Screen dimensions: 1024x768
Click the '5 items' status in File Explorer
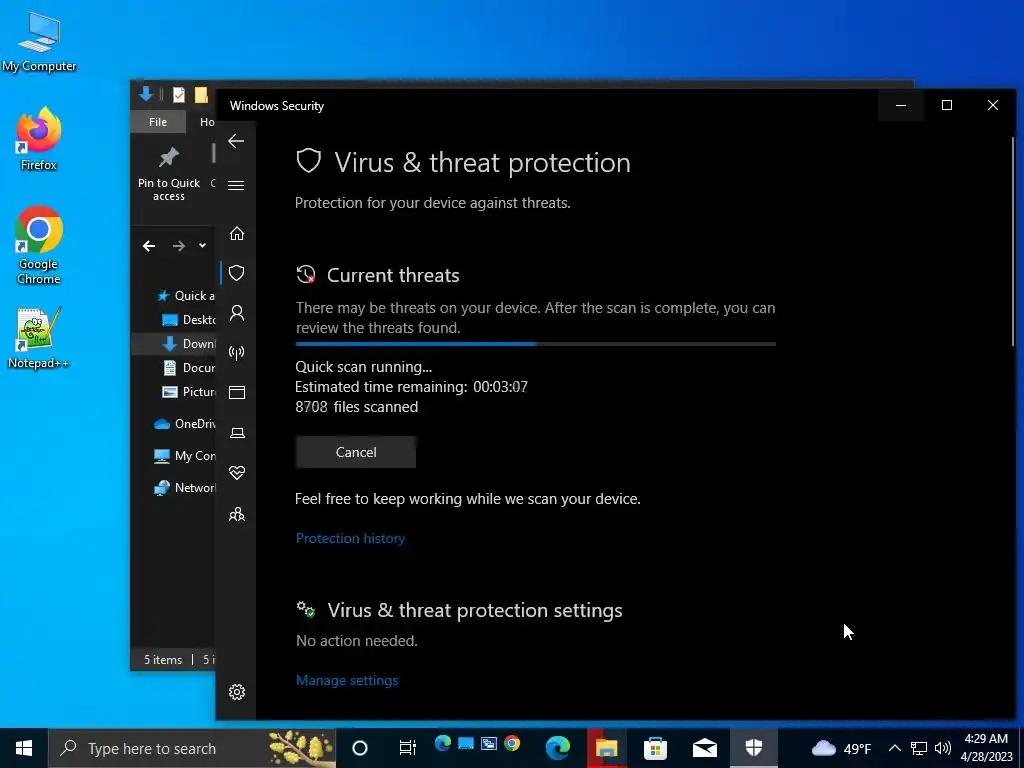pos(163,660)
